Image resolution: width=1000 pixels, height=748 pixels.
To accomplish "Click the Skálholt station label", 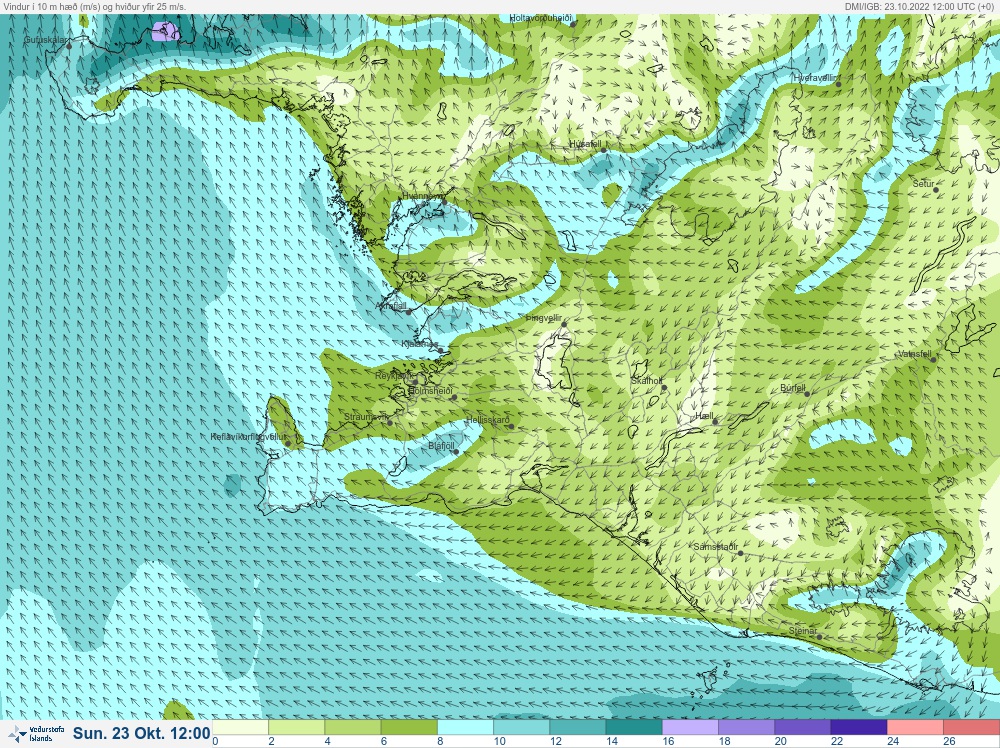I will 647,381.
